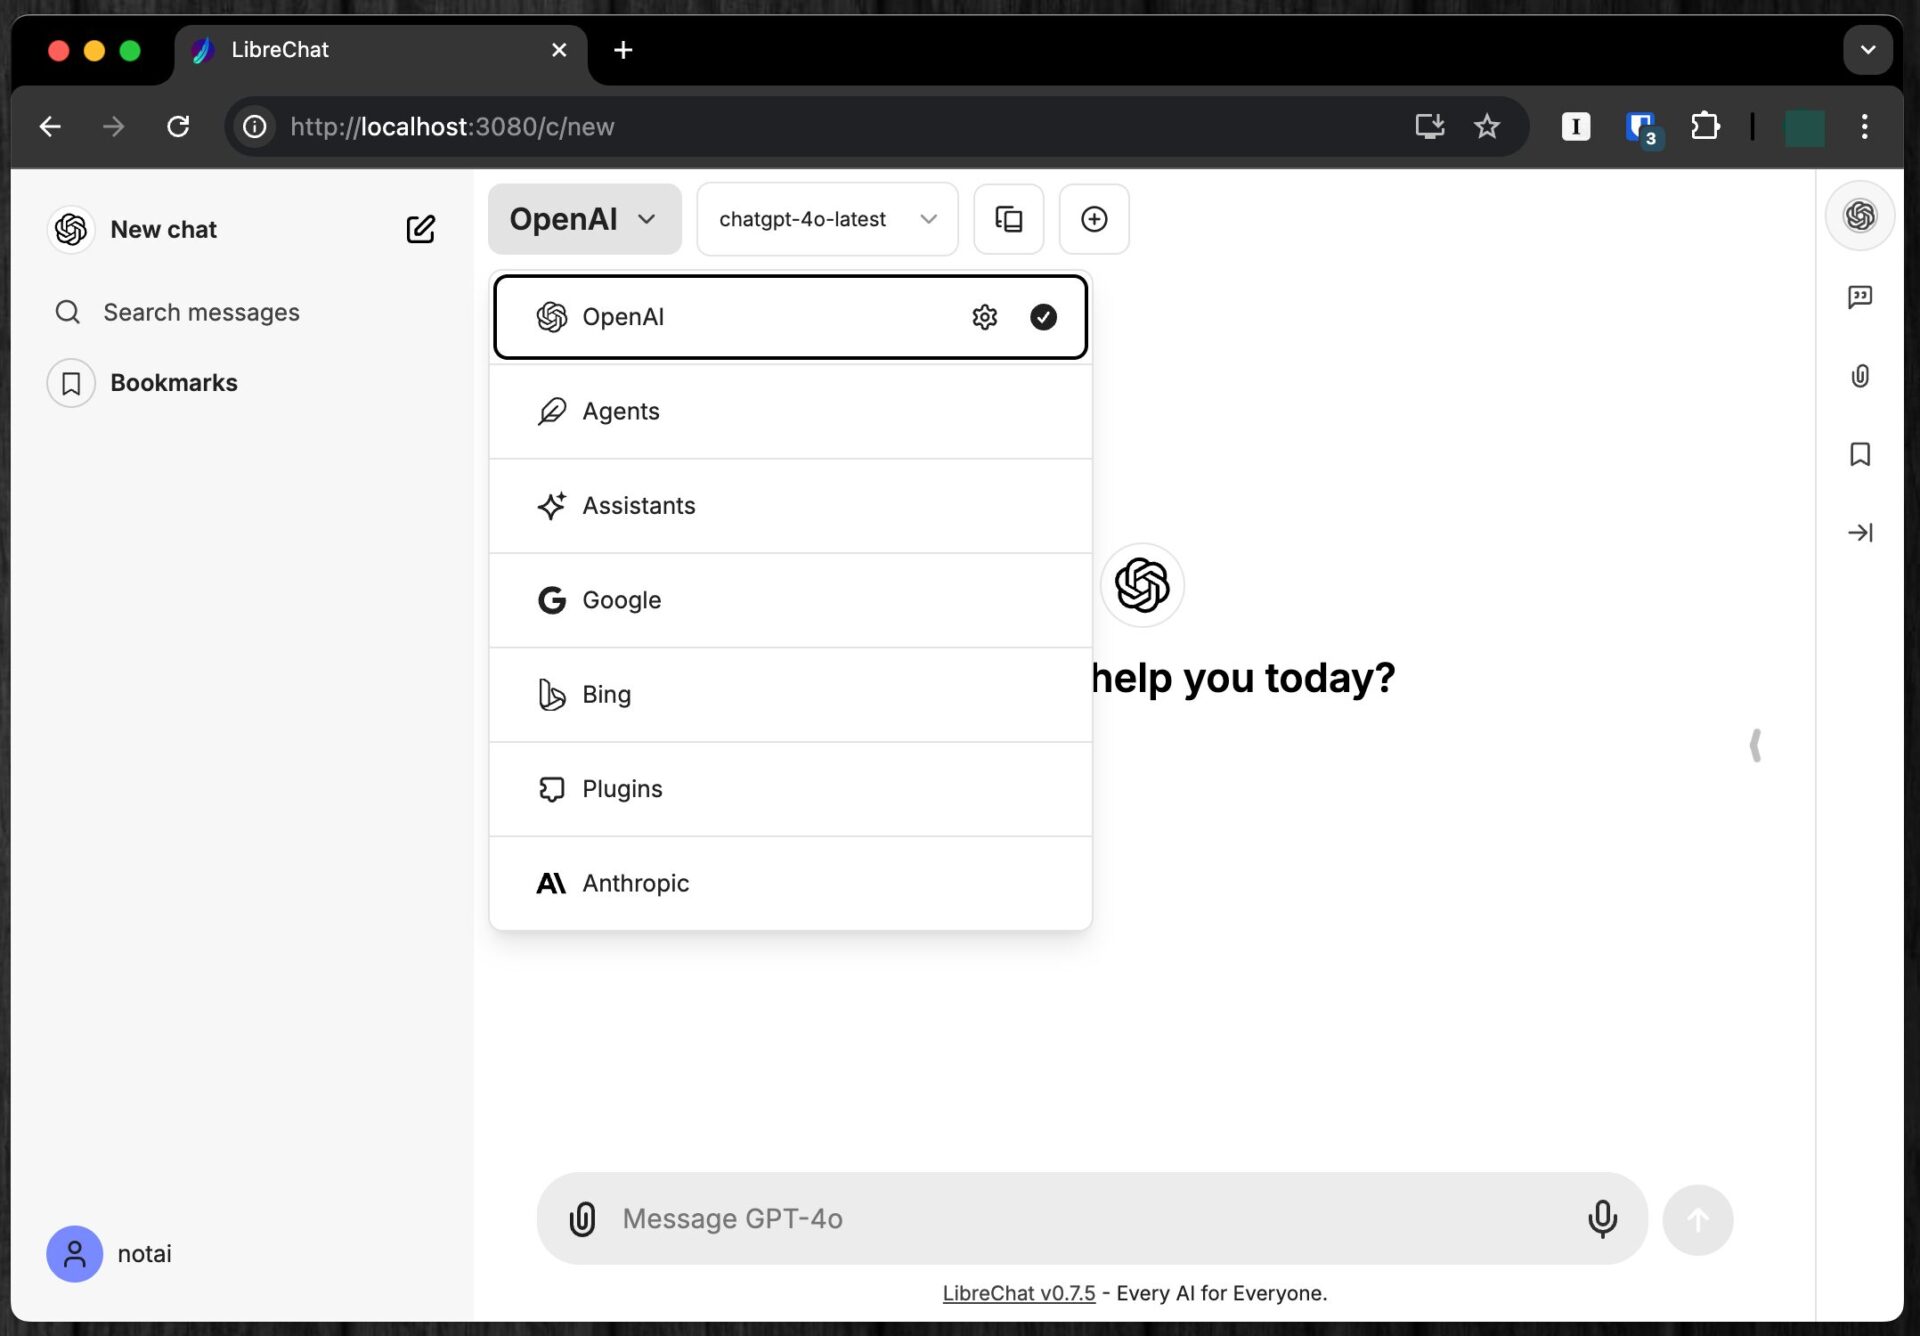Collapse the OpenAI endpoint dropdown
This screenshot has height=1336, width=1920.
pyautogui.click(x=584, y=219)
